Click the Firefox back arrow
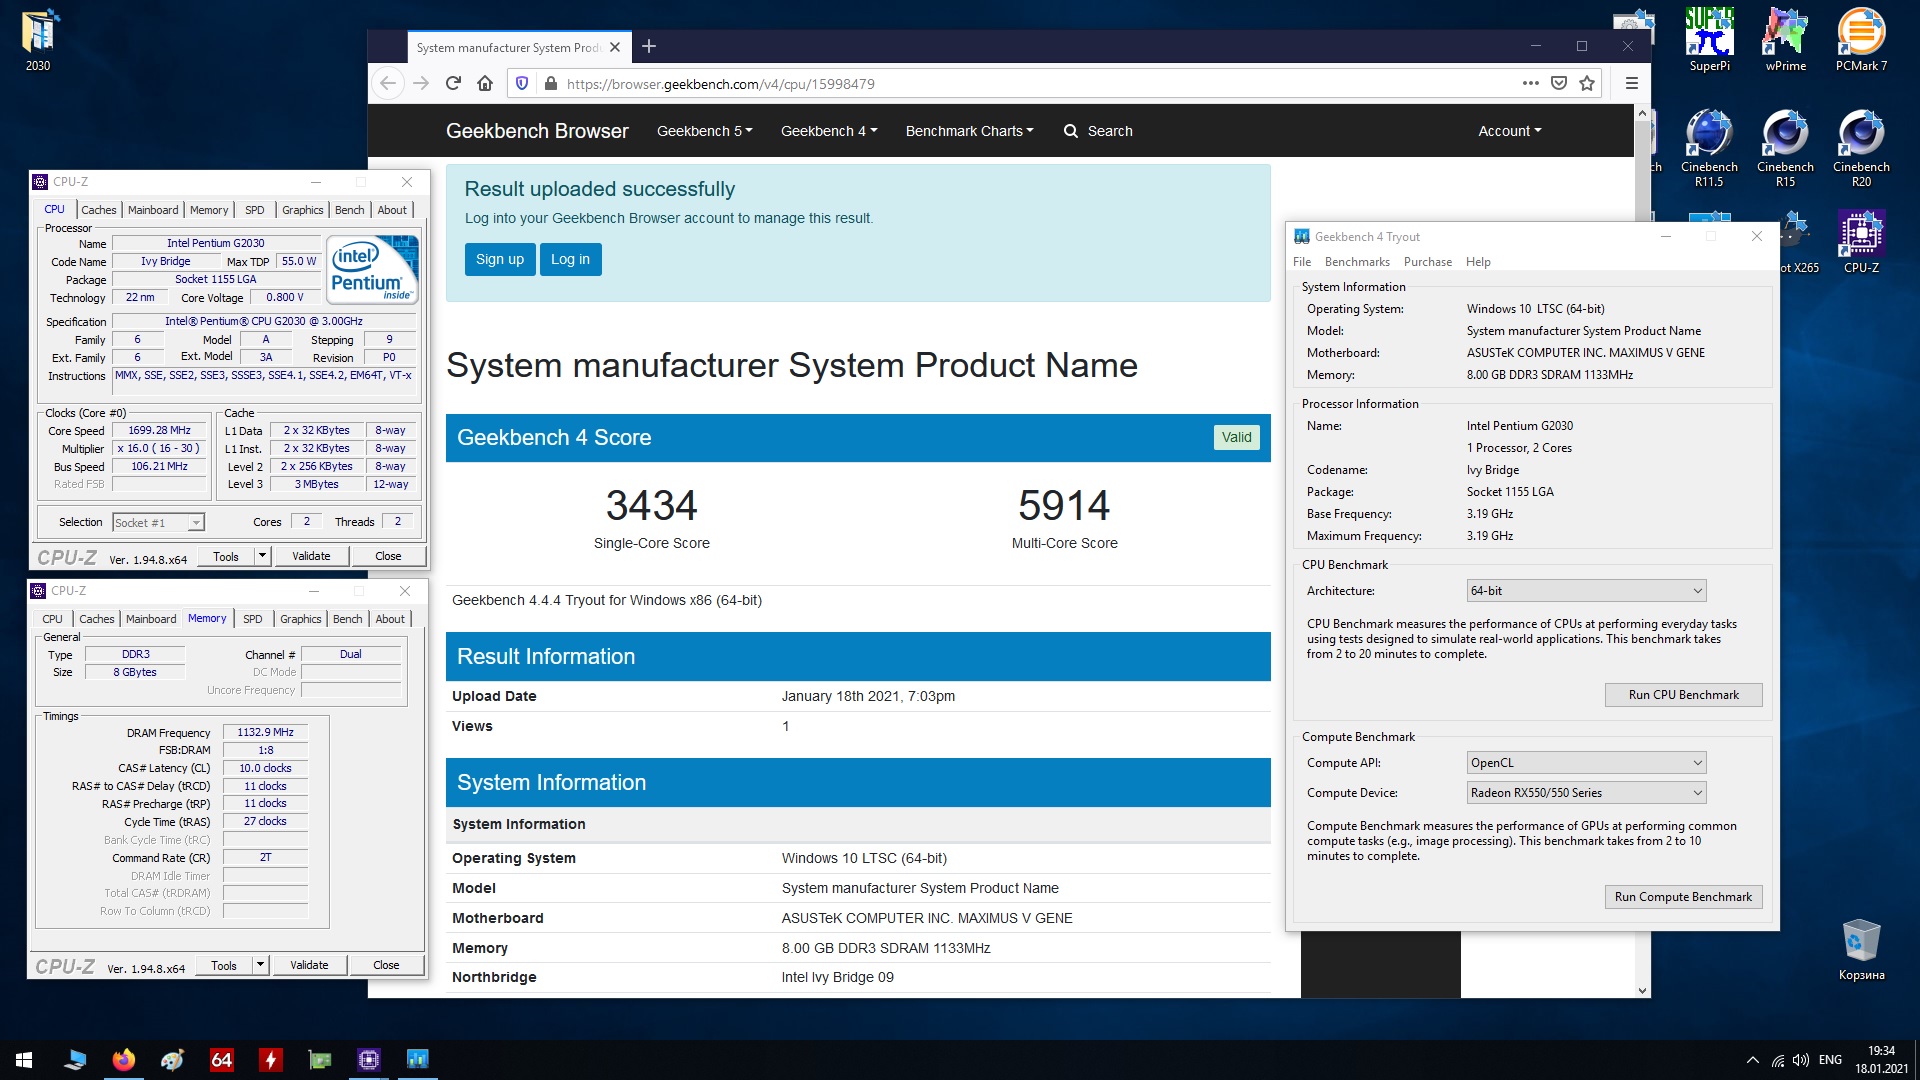 389,83
